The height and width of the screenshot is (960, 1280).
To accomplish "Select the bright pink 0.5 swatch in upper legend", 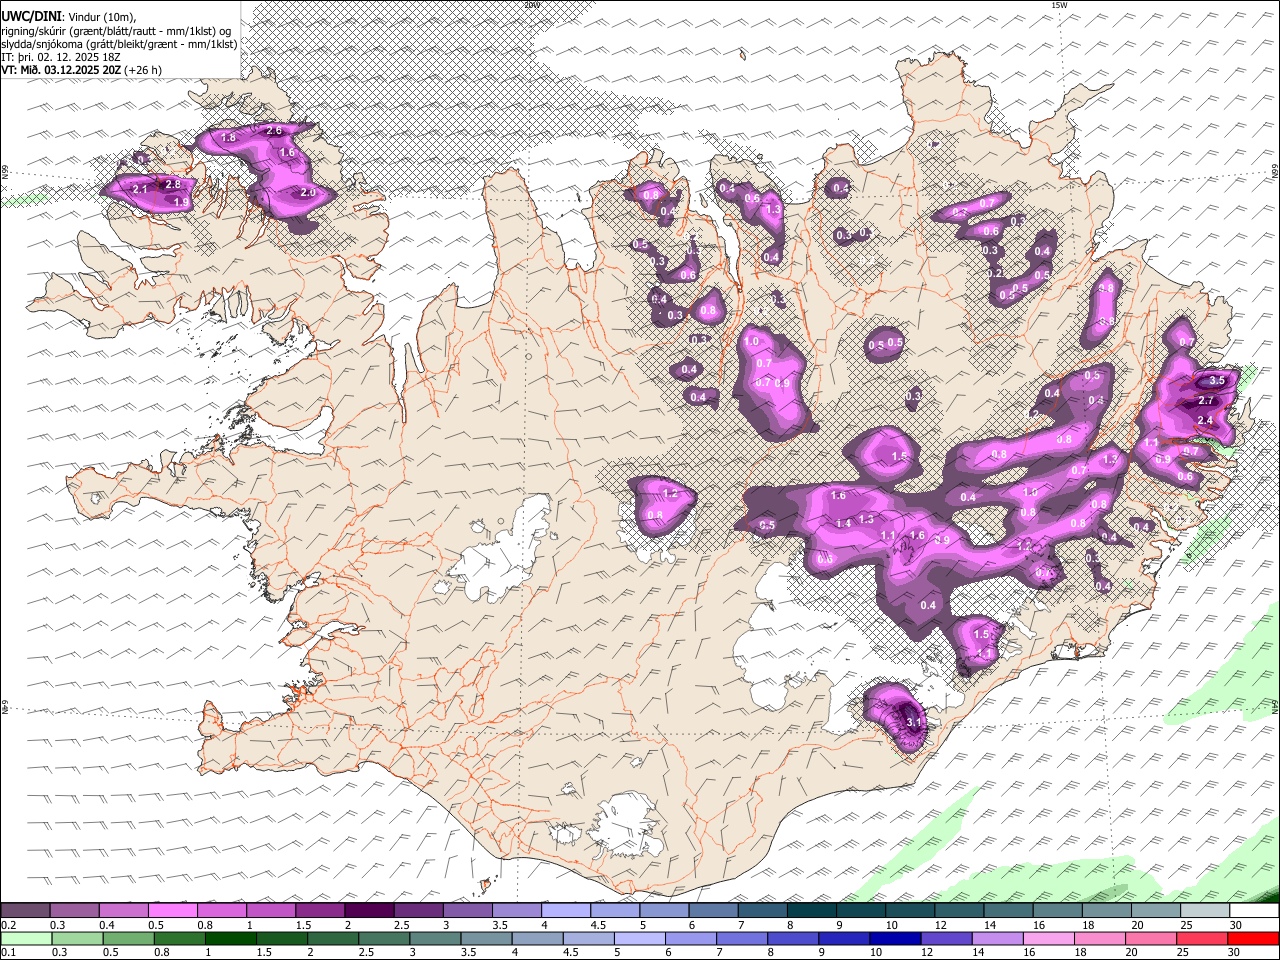I will [x=172, y=910].
